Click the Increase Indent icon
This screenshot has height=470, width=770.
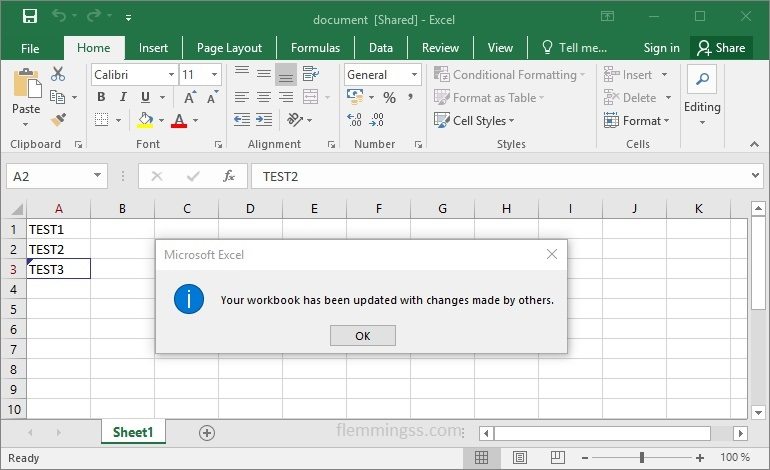click(x=264, y=119)
